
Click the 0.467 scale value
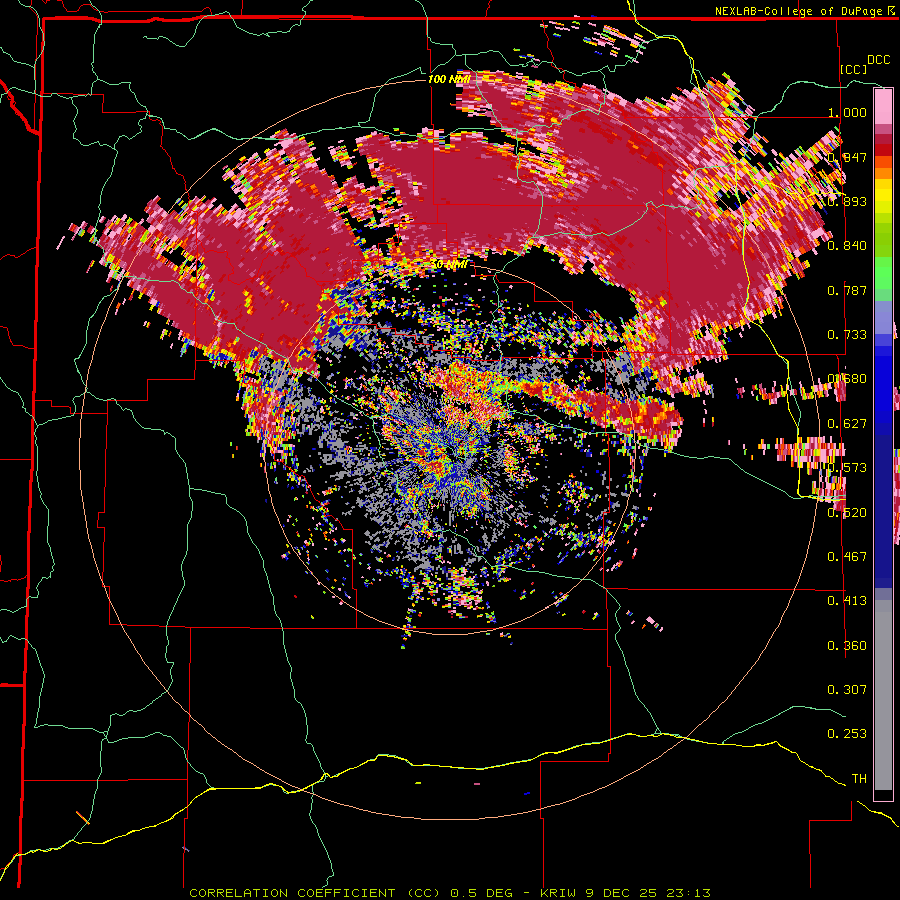tap(847, 557)
